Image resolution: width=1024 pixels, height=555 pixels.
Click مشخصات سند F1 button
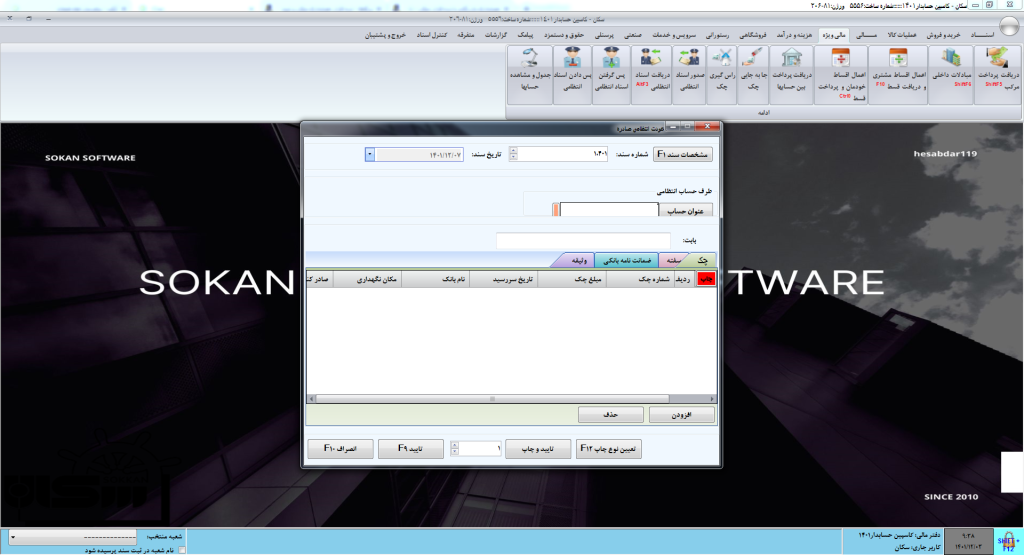click(682, 154)
